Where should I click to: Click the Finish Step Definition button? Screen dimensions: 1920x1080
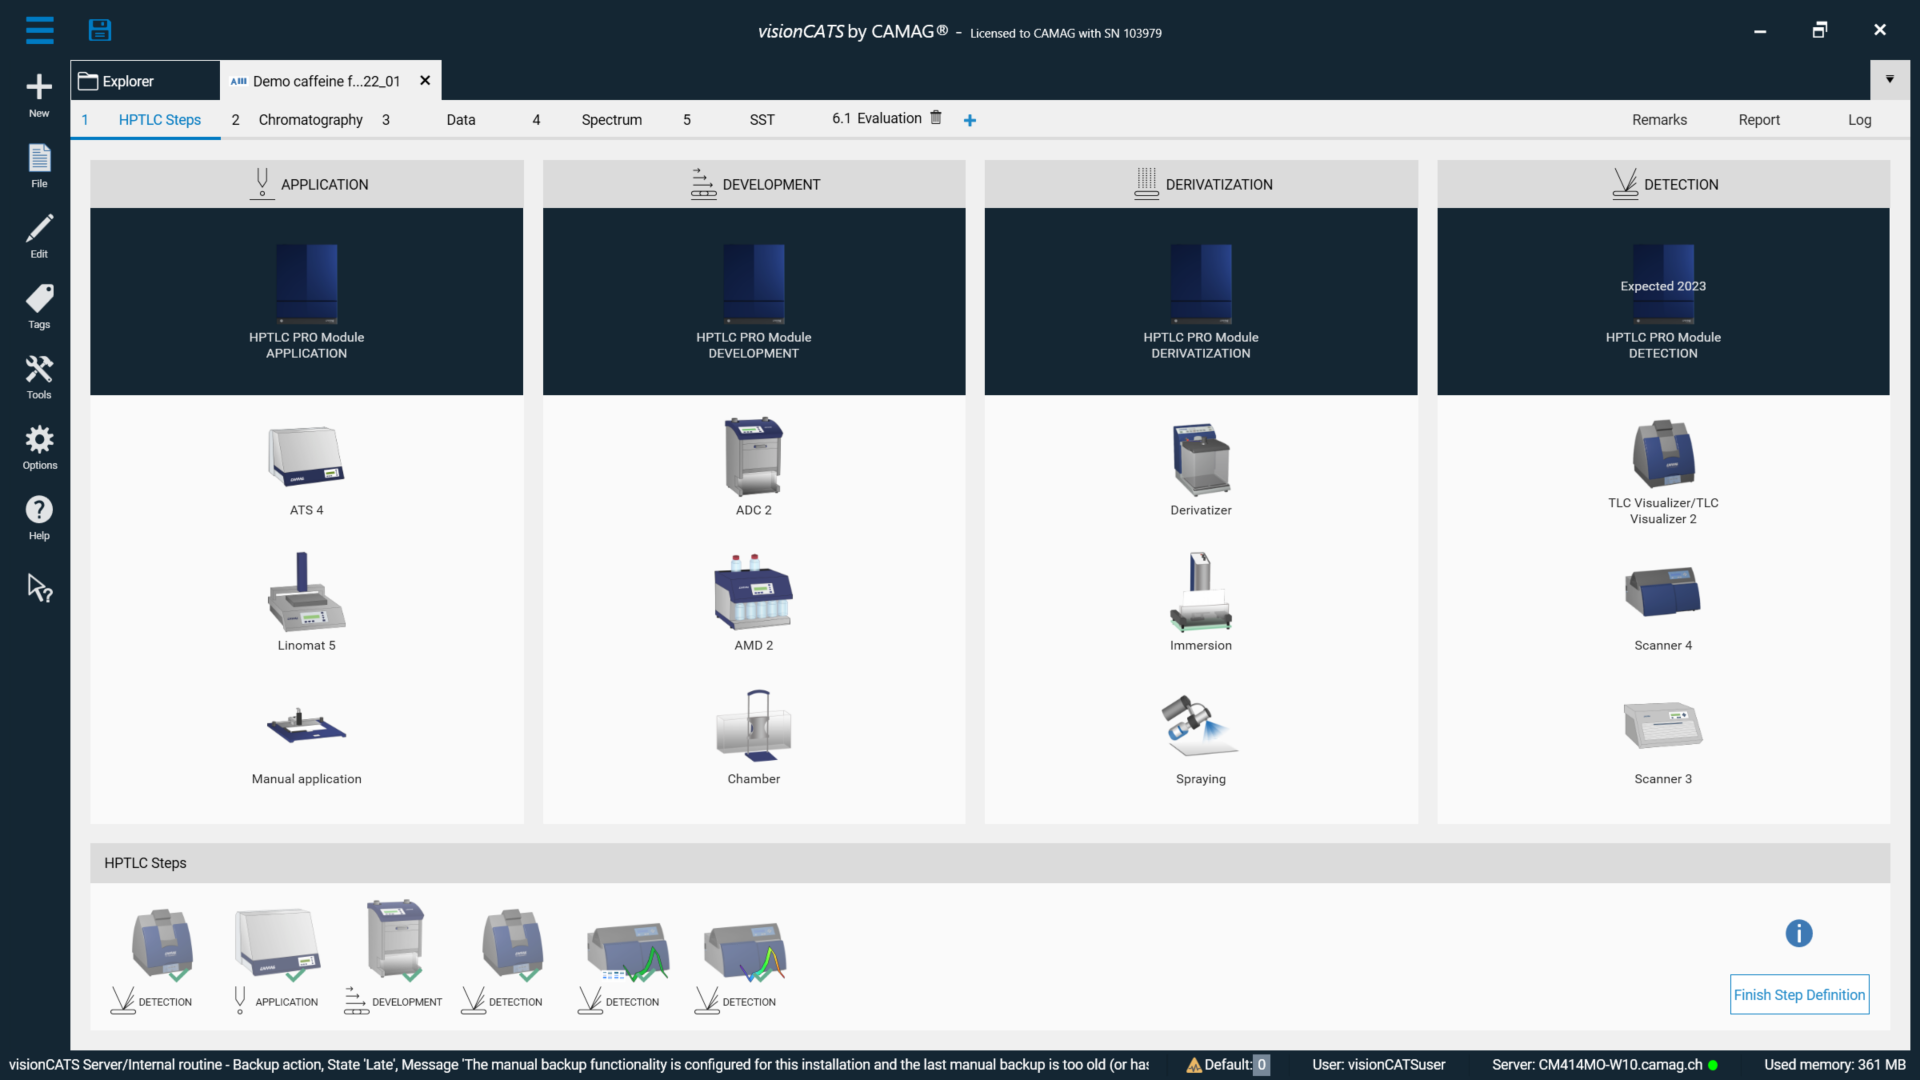tap(1799, 994)
